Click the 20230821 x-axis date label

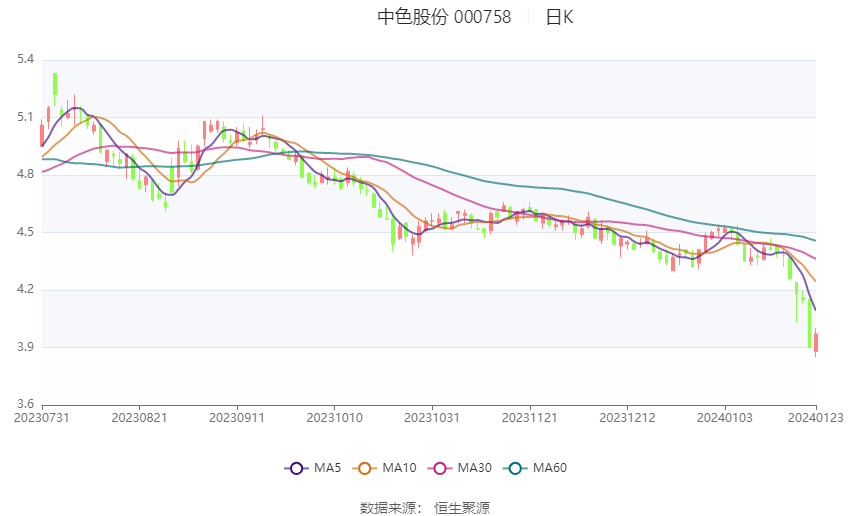point(139,418)
